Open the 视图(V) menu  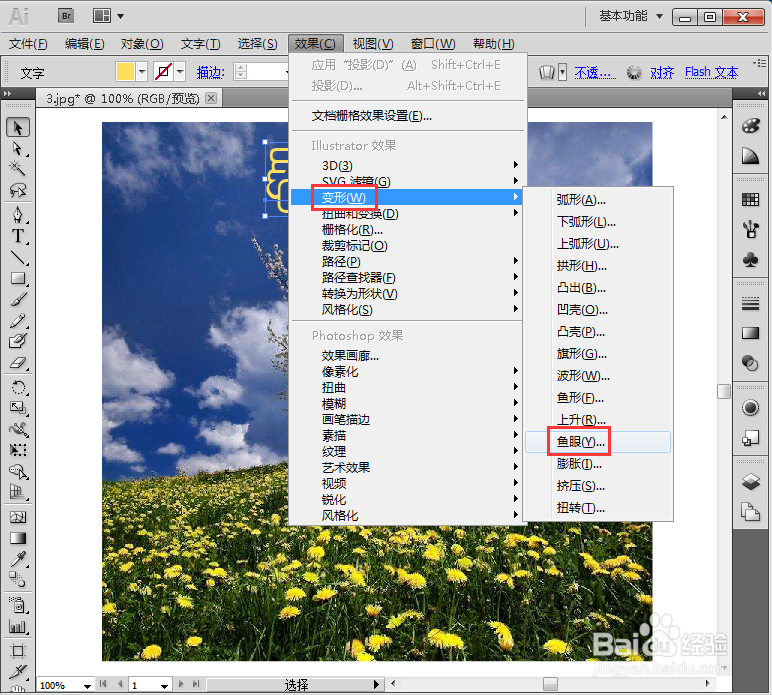pyautogui.click(x=373, y=44)
